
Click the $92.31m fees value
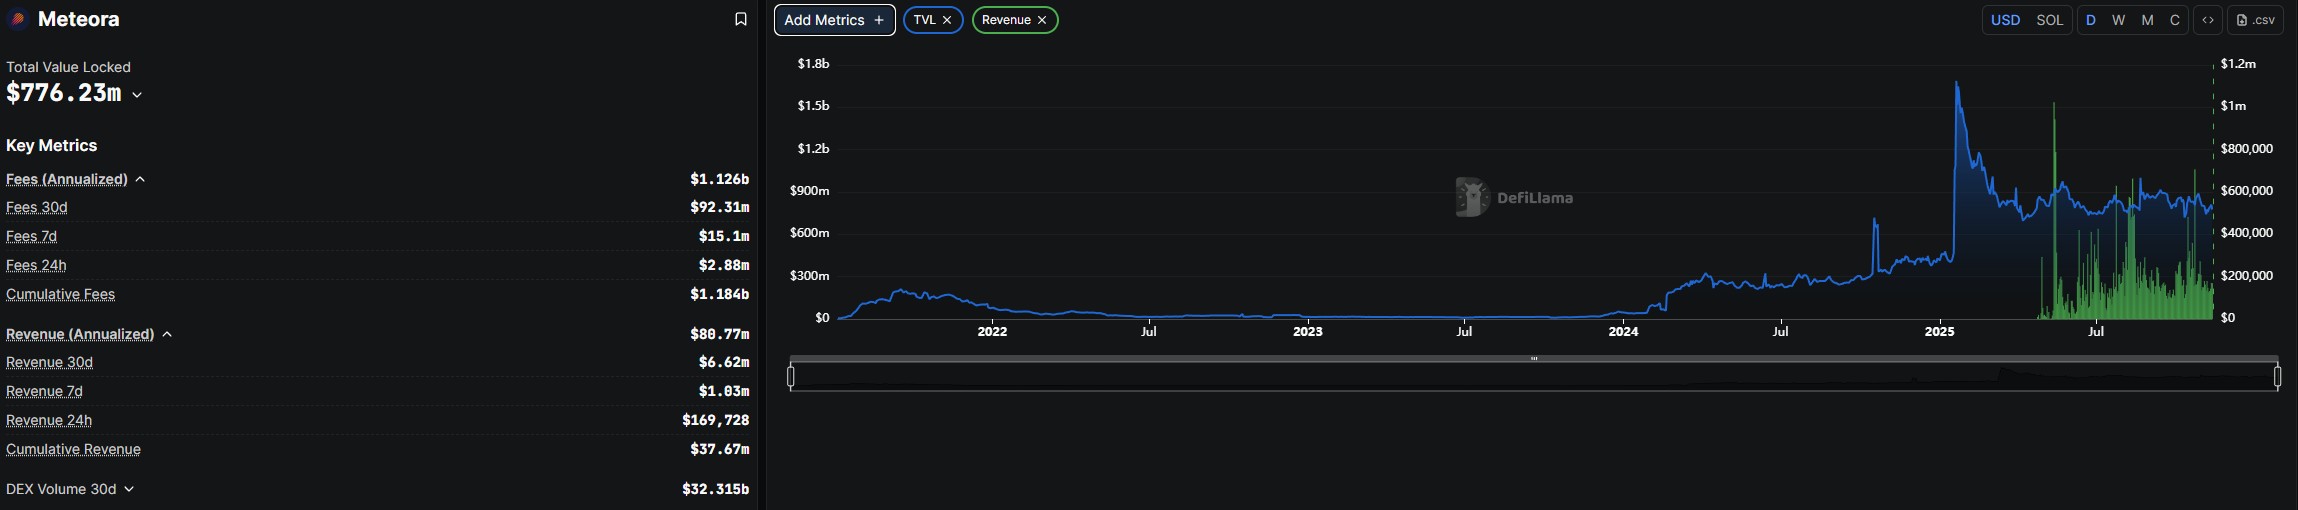pyautogui.click(x=719, y=207)
